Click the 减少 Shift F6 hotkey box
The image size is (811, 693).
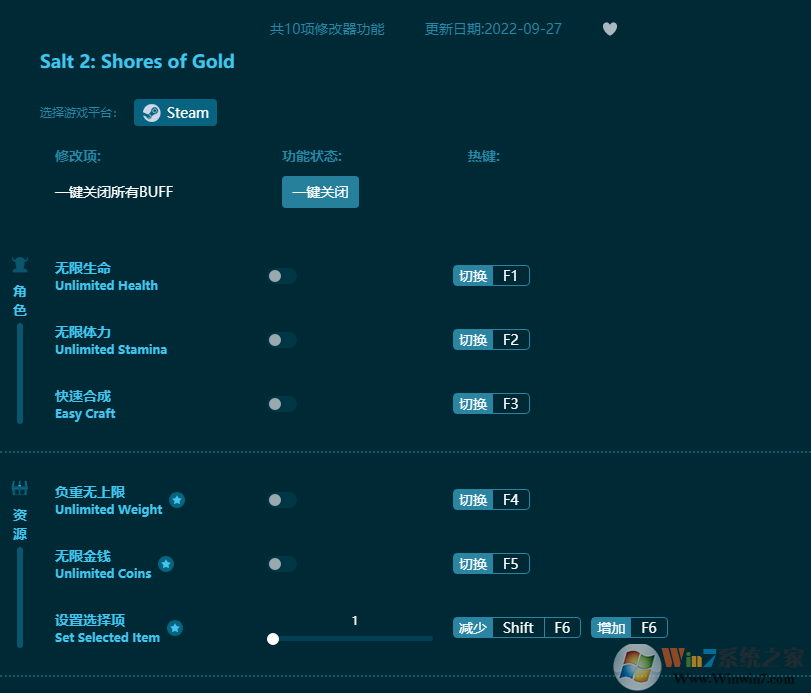pyautogui.click(x=517, y=628)
